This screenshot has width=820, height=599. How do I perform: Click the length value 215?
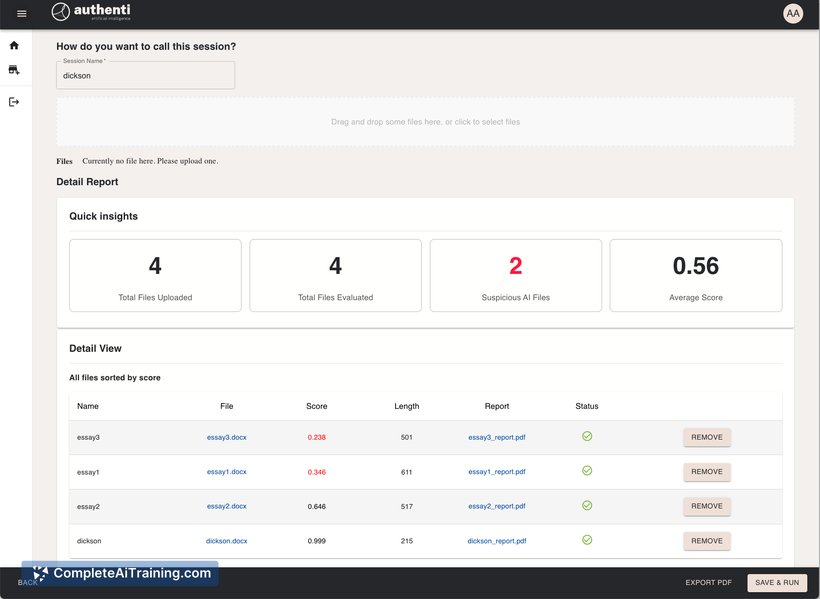(406, 541)
